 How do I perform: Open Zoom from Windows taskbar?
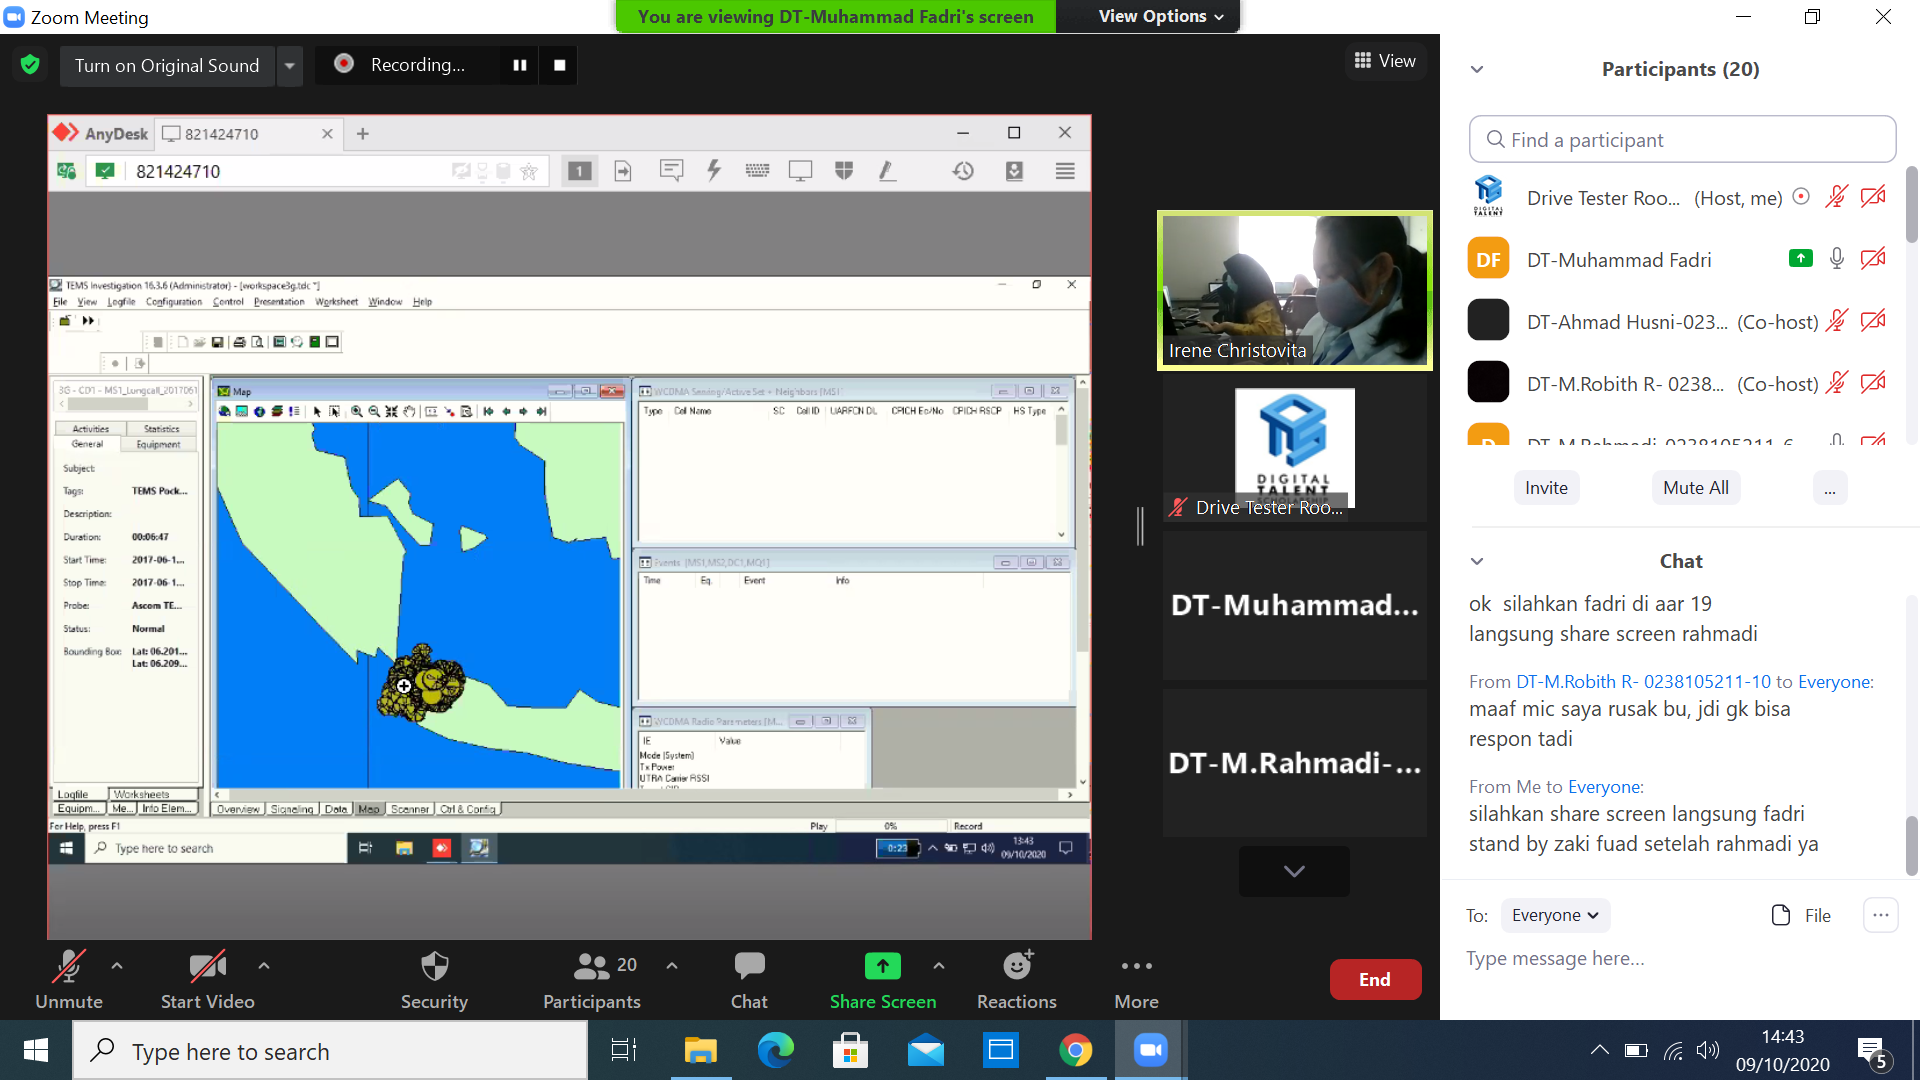(x=1150, y=1050)
